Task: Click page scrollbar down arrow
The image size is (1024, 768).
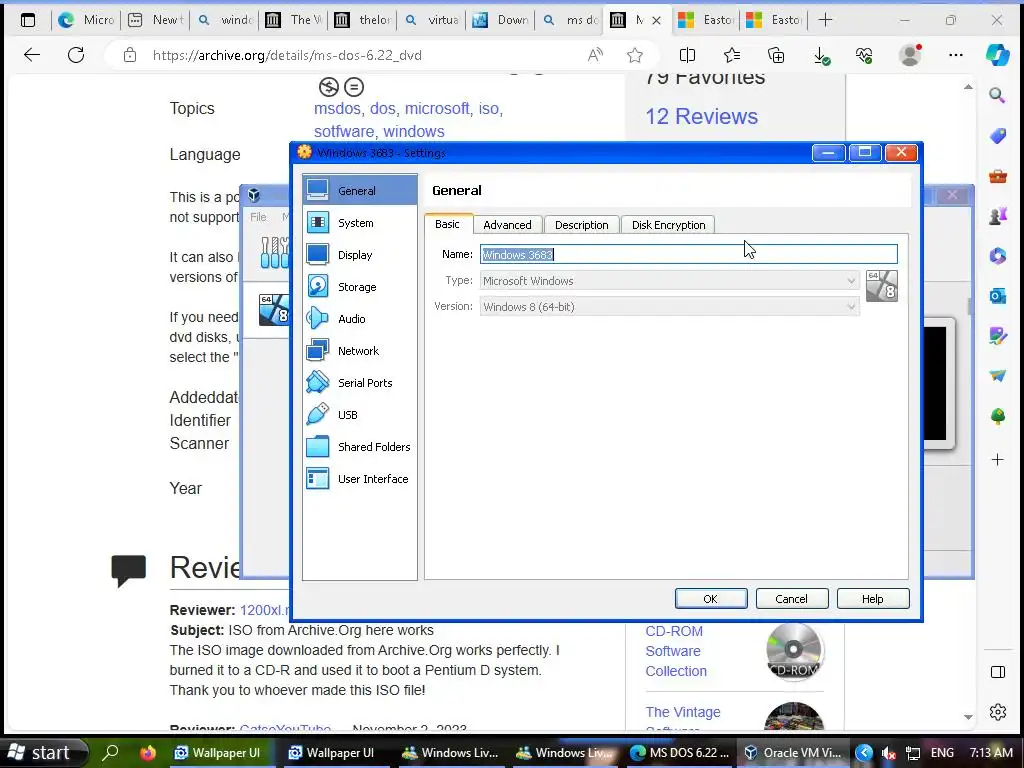Action: click(x=968, y=716)
